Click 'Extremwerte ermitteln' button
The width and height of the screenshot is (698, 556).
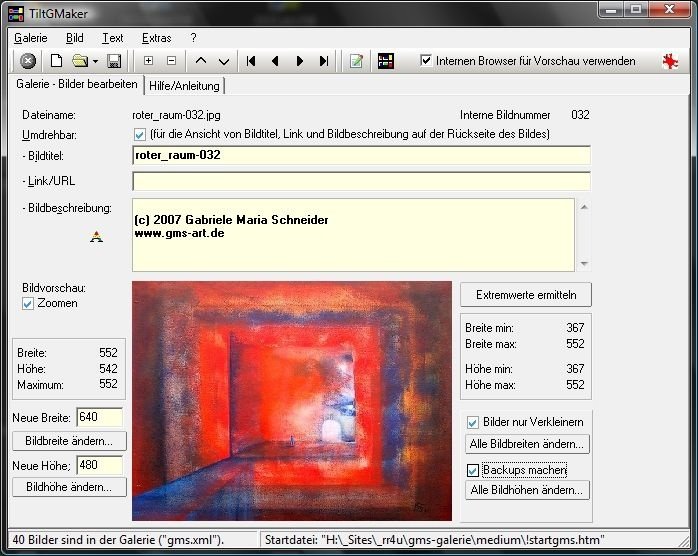point(526,295)
